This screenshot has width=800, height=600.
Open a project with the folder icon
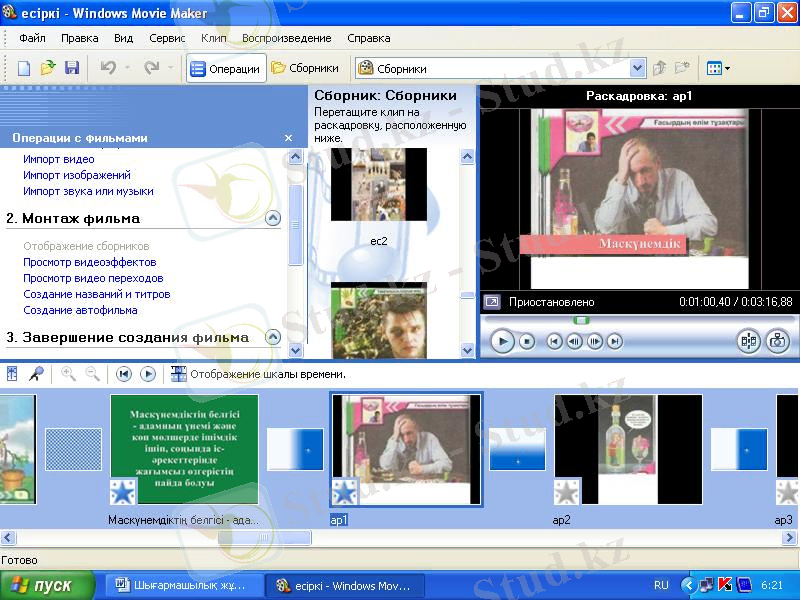pos(47,69)
